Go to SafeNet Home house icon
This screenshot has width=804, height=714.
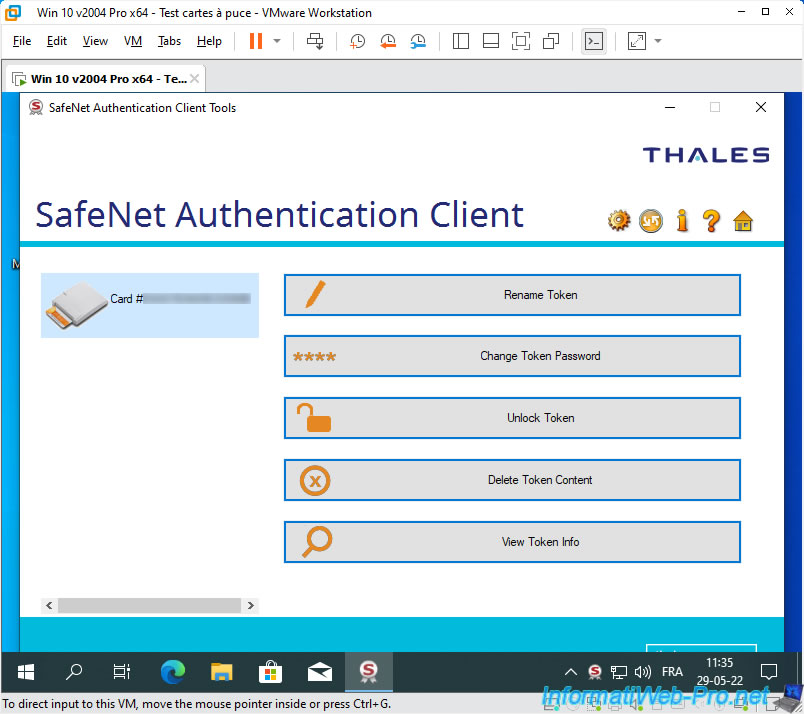click(742, 221)
